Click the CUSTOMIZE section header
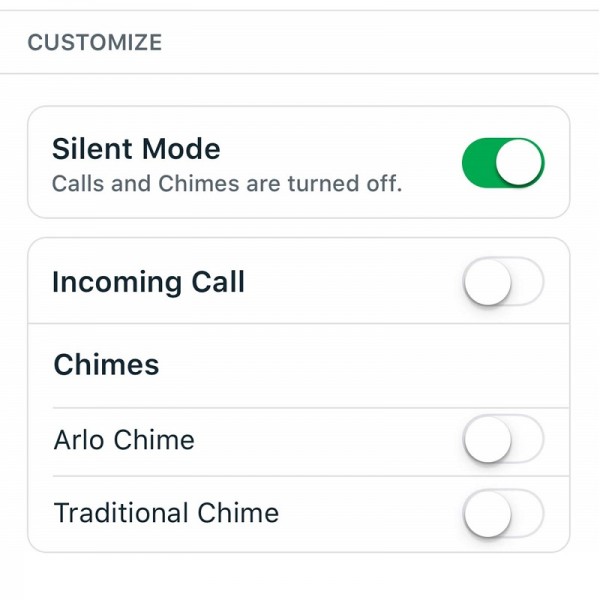Viewport: 600px width, 600px height. tap(95, 42)
